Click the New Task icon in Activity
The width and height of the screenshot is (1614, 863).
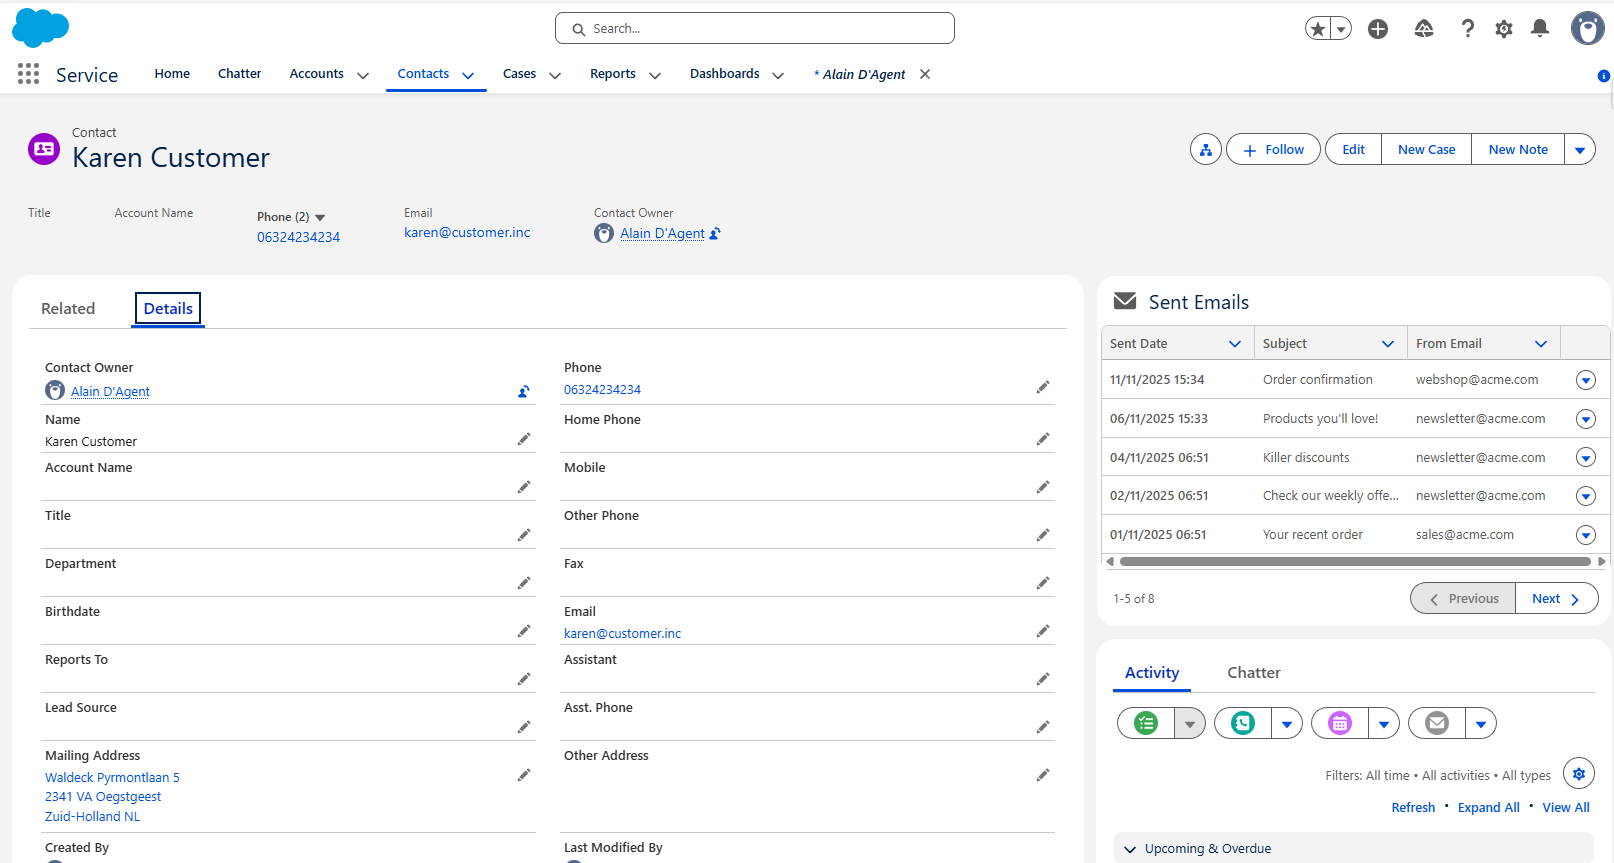click(1146, 723)
